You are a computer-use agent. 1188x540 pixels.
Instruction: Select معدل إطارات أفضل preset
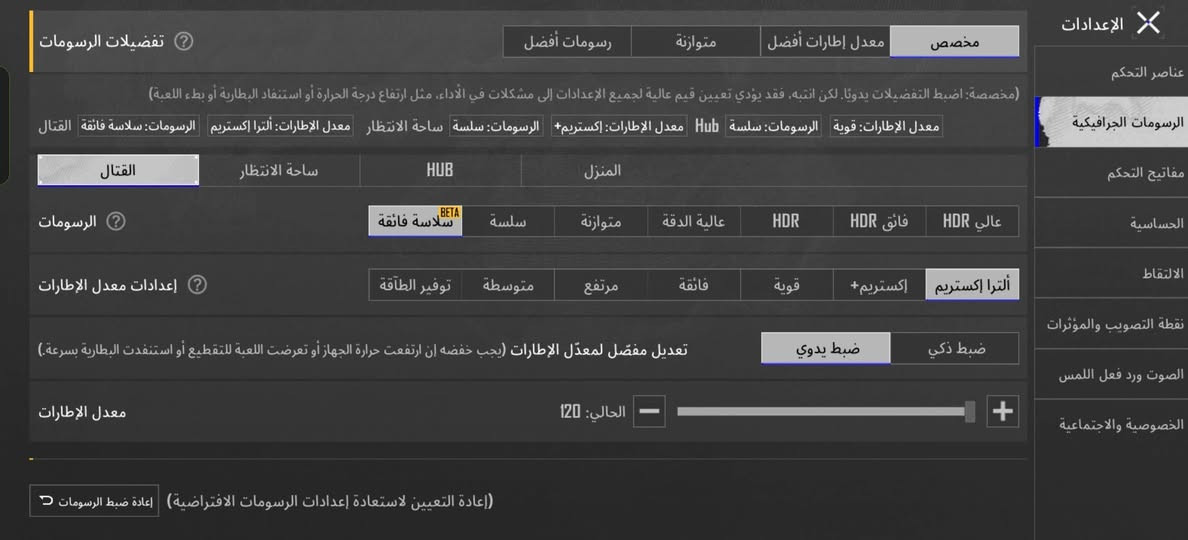pyautogui.click(x=825, y=42)
